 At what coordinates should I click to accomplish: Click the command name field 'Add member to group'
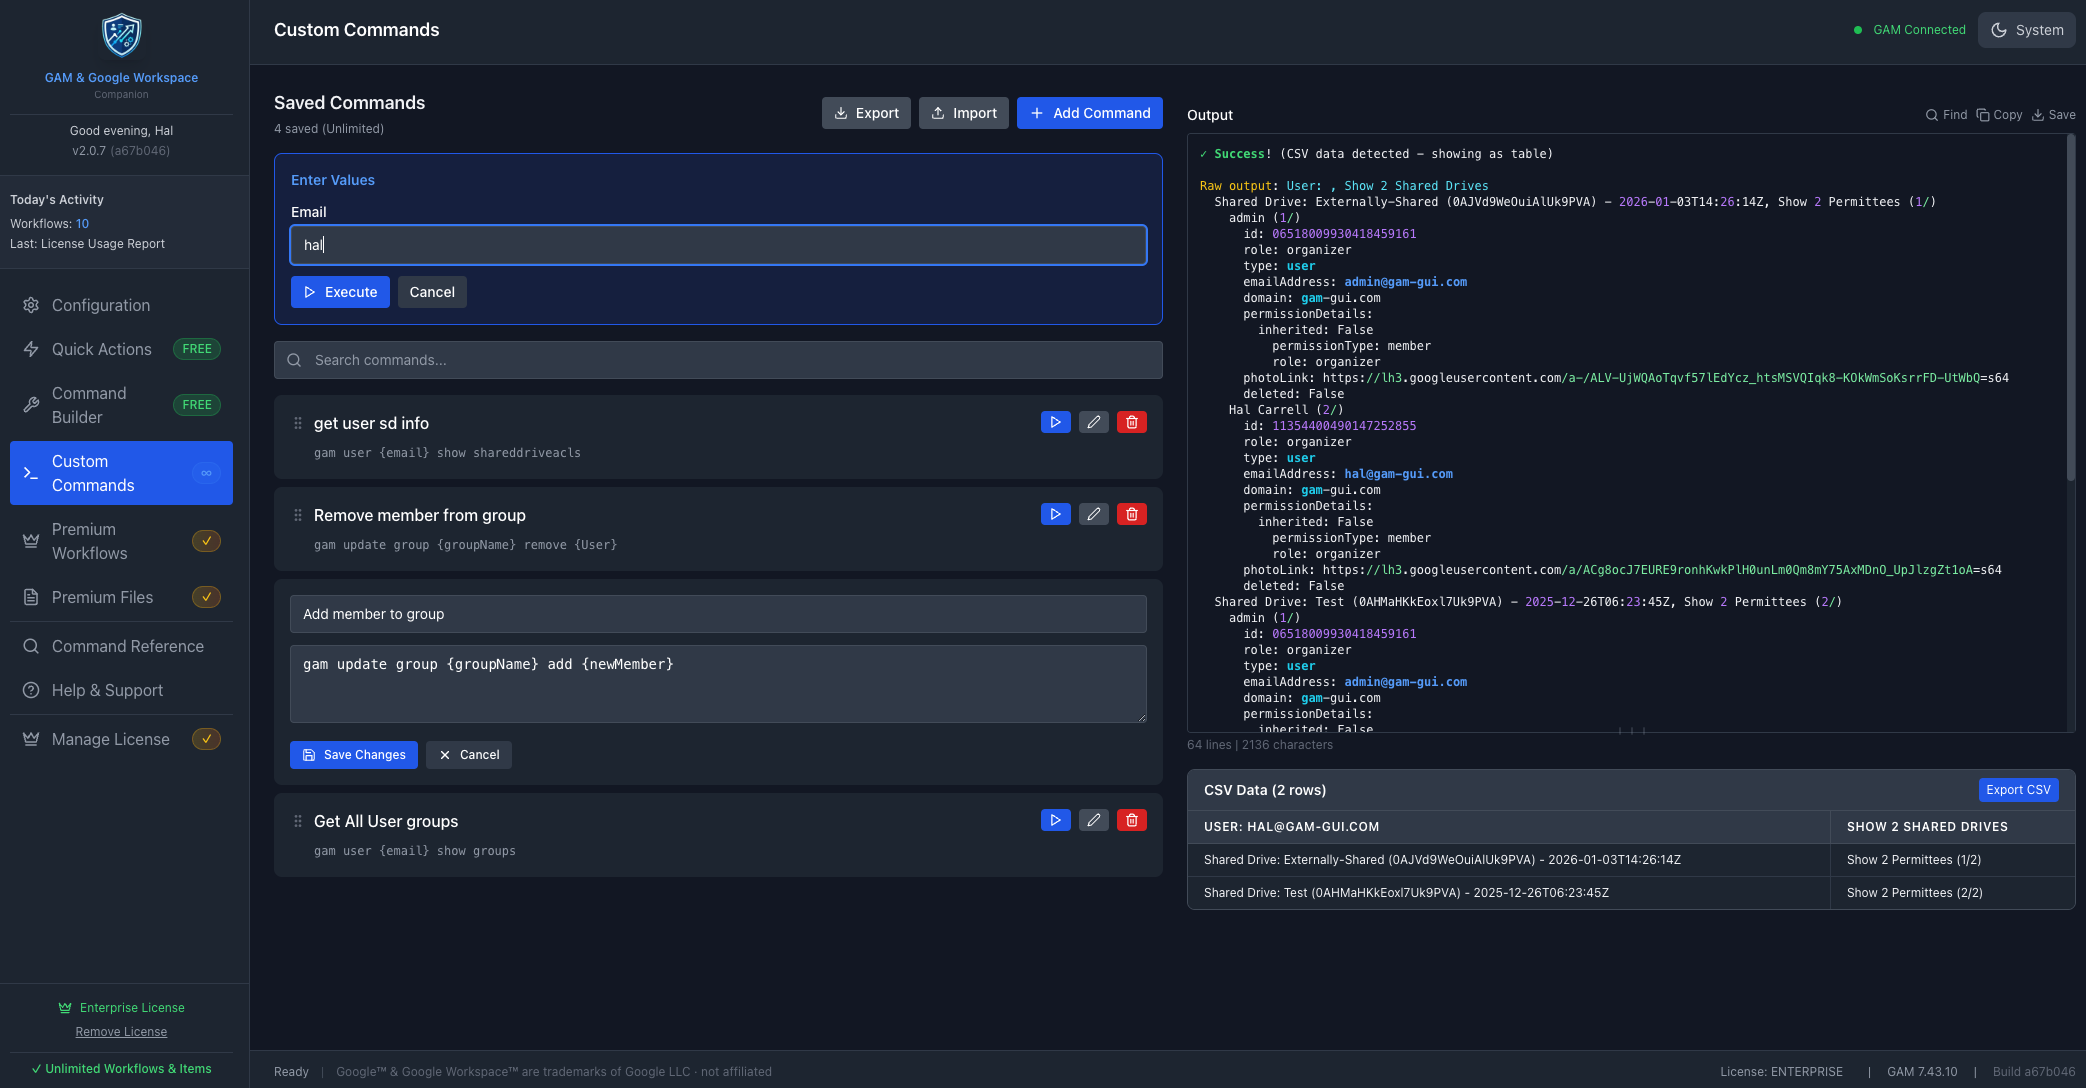(718, 614)
